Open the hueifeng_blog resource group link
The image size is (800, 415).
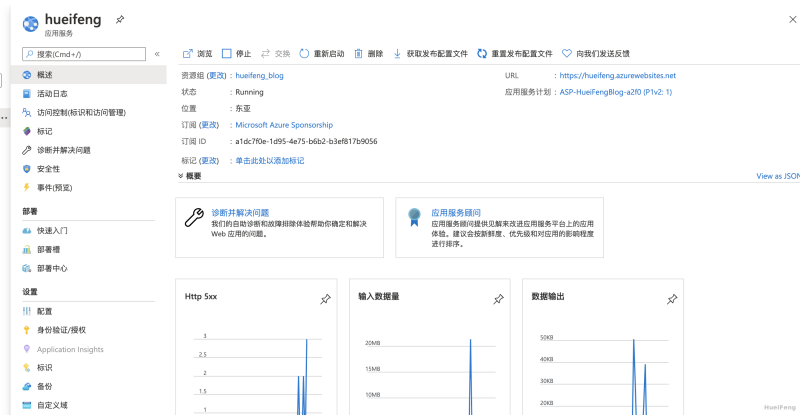click(x=259, y=76)
